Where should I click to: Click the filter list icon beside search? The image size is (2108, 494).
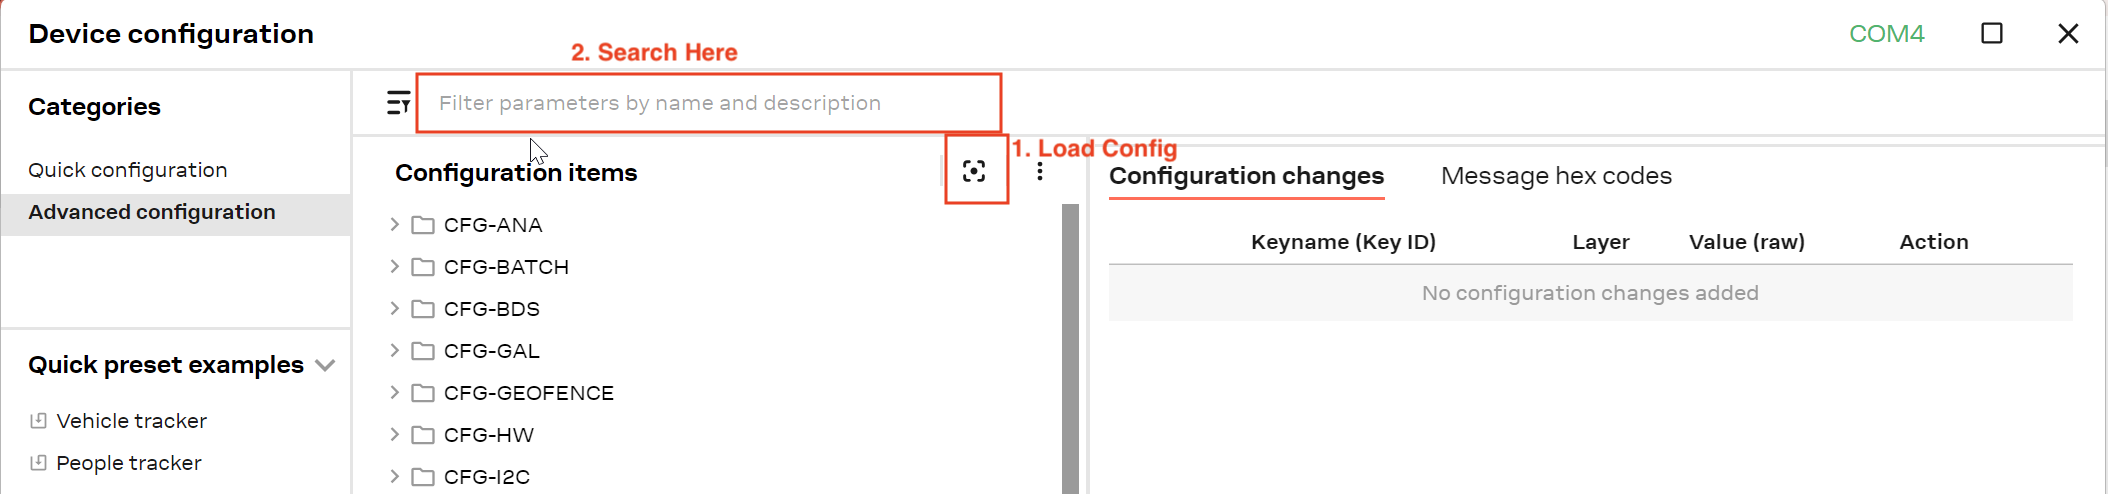(398, 103)
